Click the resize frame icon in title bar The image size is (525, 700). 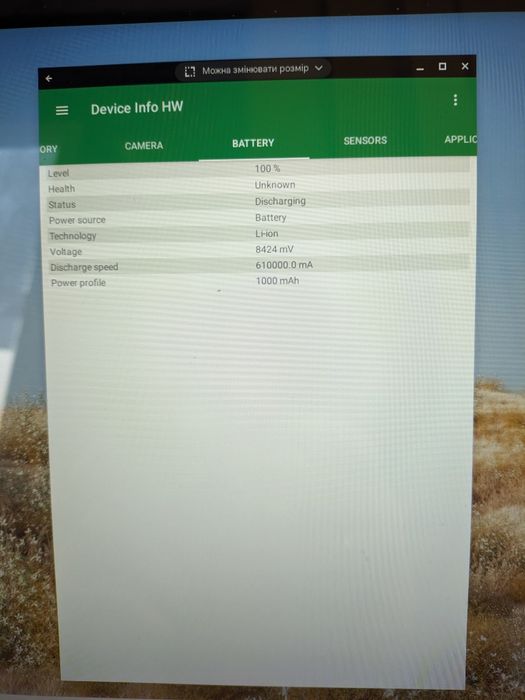(x=190, y=72)
